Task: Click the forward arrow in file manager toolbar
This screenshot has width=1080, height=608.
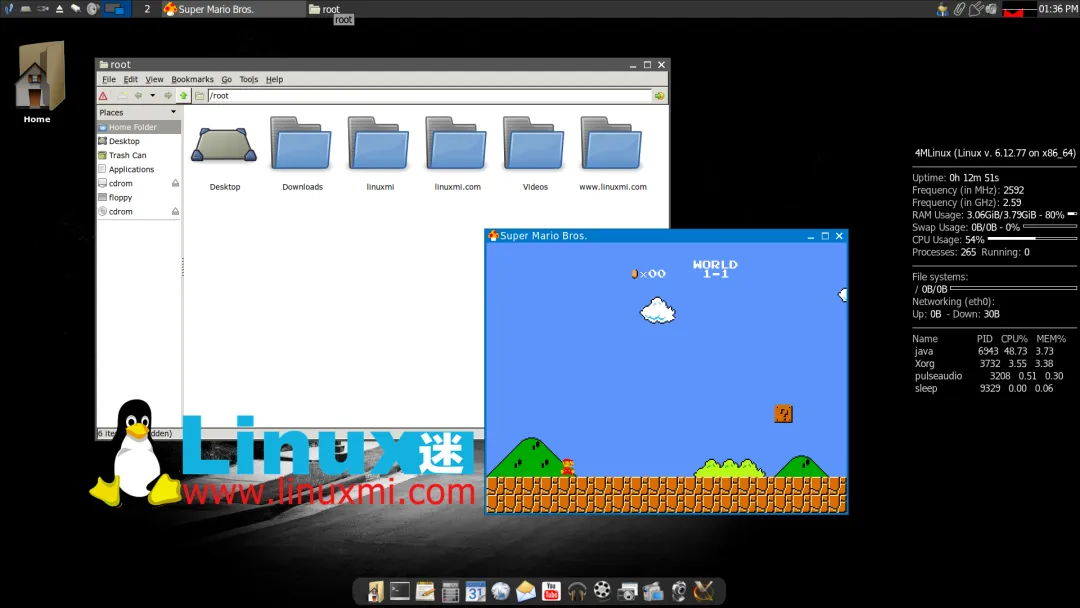Action: point(168,96)
